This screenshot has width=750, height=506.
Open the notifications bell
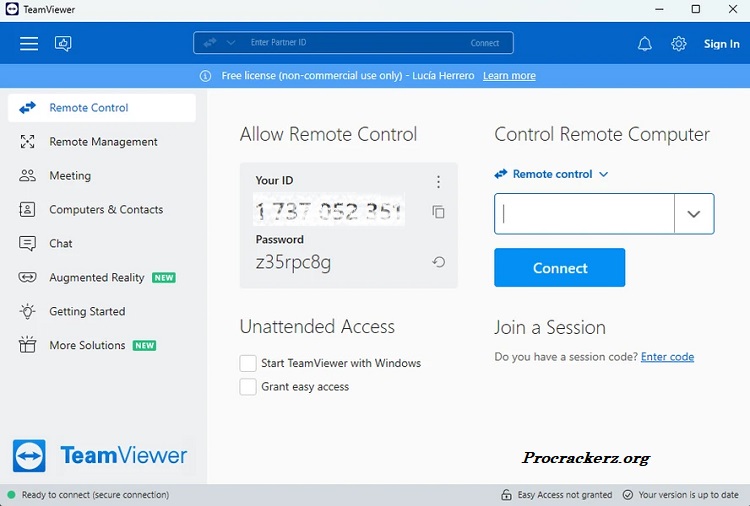coord(645,44)
